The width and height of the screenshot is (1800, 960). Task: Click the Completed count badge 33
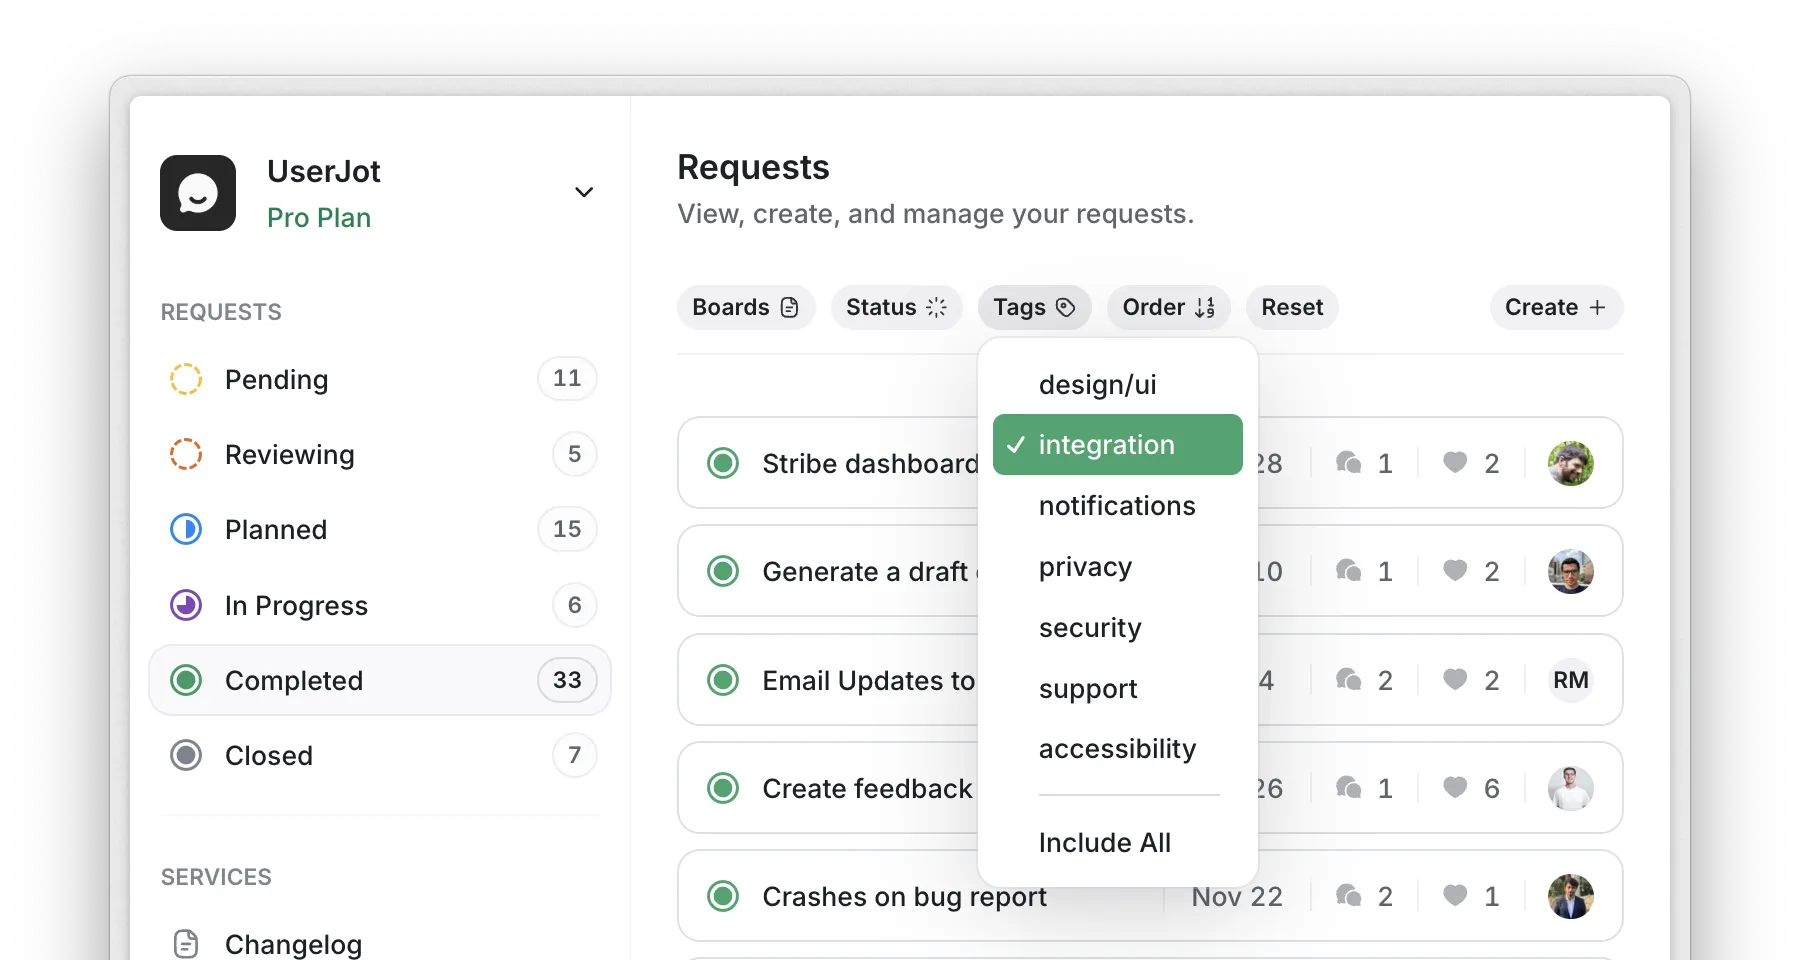tap(567, 680)
